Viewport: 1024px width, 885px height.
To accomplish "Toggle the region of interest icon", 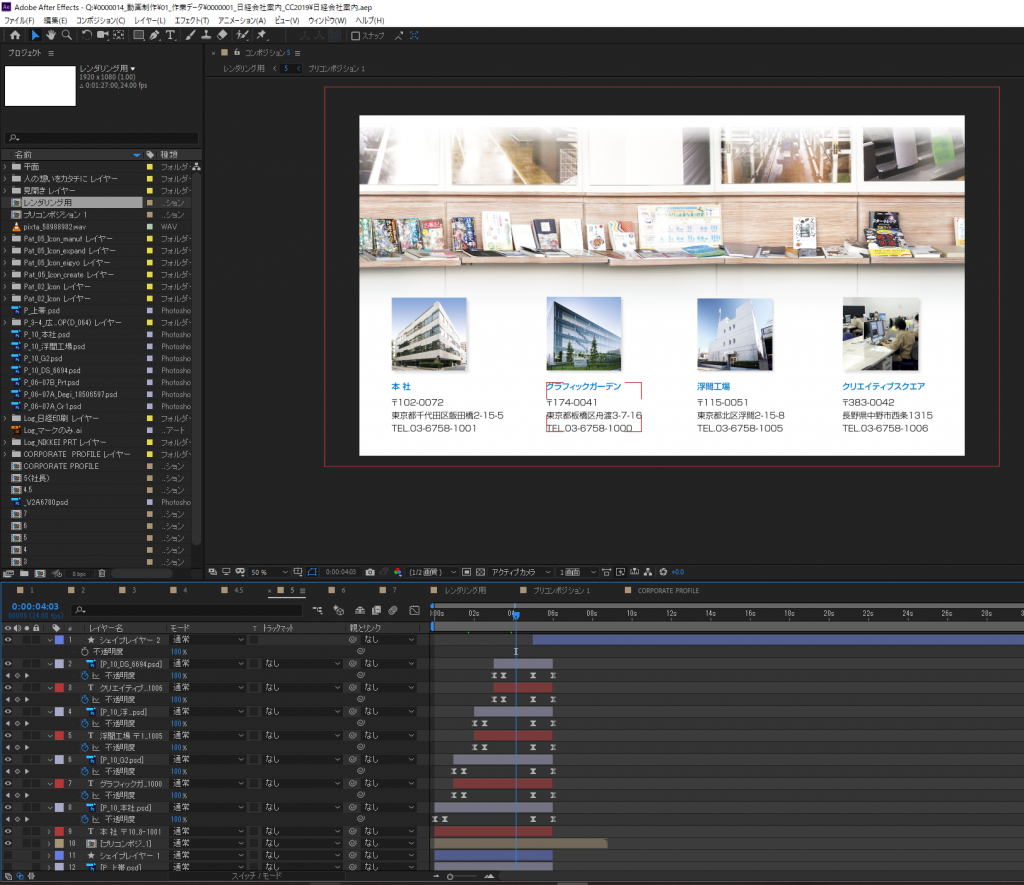I will (466, 572).
